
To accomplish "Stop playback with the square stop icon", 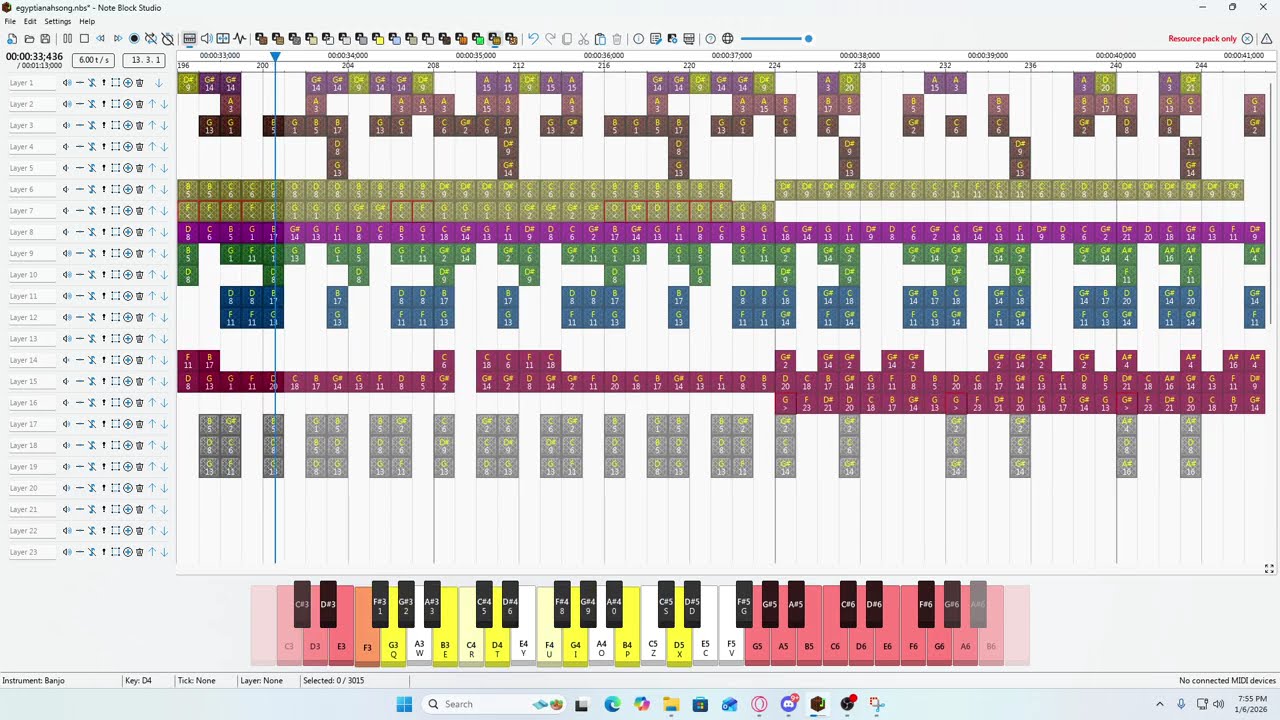I will [x=84, y=39].
